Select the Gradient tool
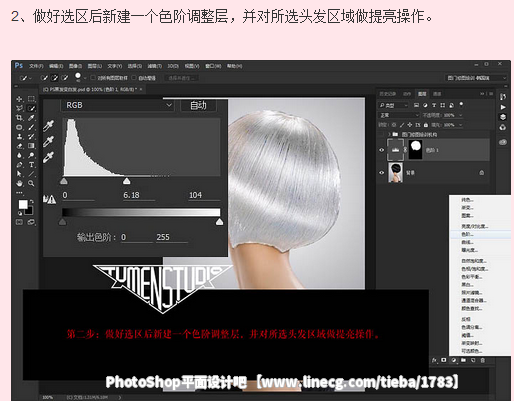 click(31, 146)
